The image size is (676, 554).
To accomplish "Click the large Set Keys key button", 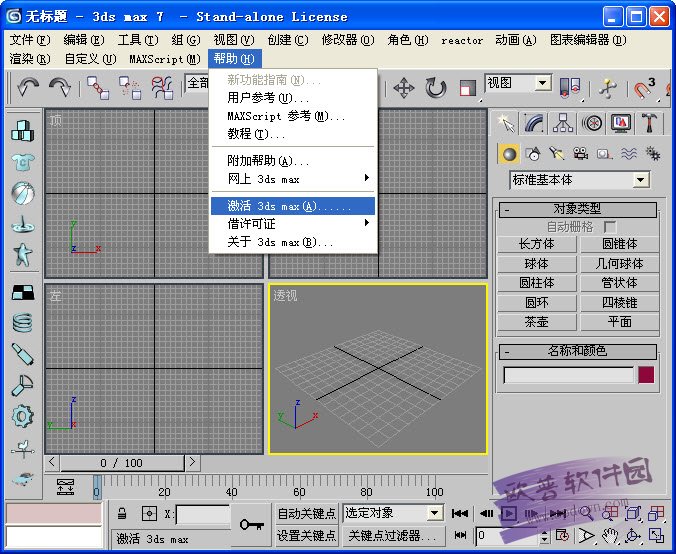I will tap(252, 524).
